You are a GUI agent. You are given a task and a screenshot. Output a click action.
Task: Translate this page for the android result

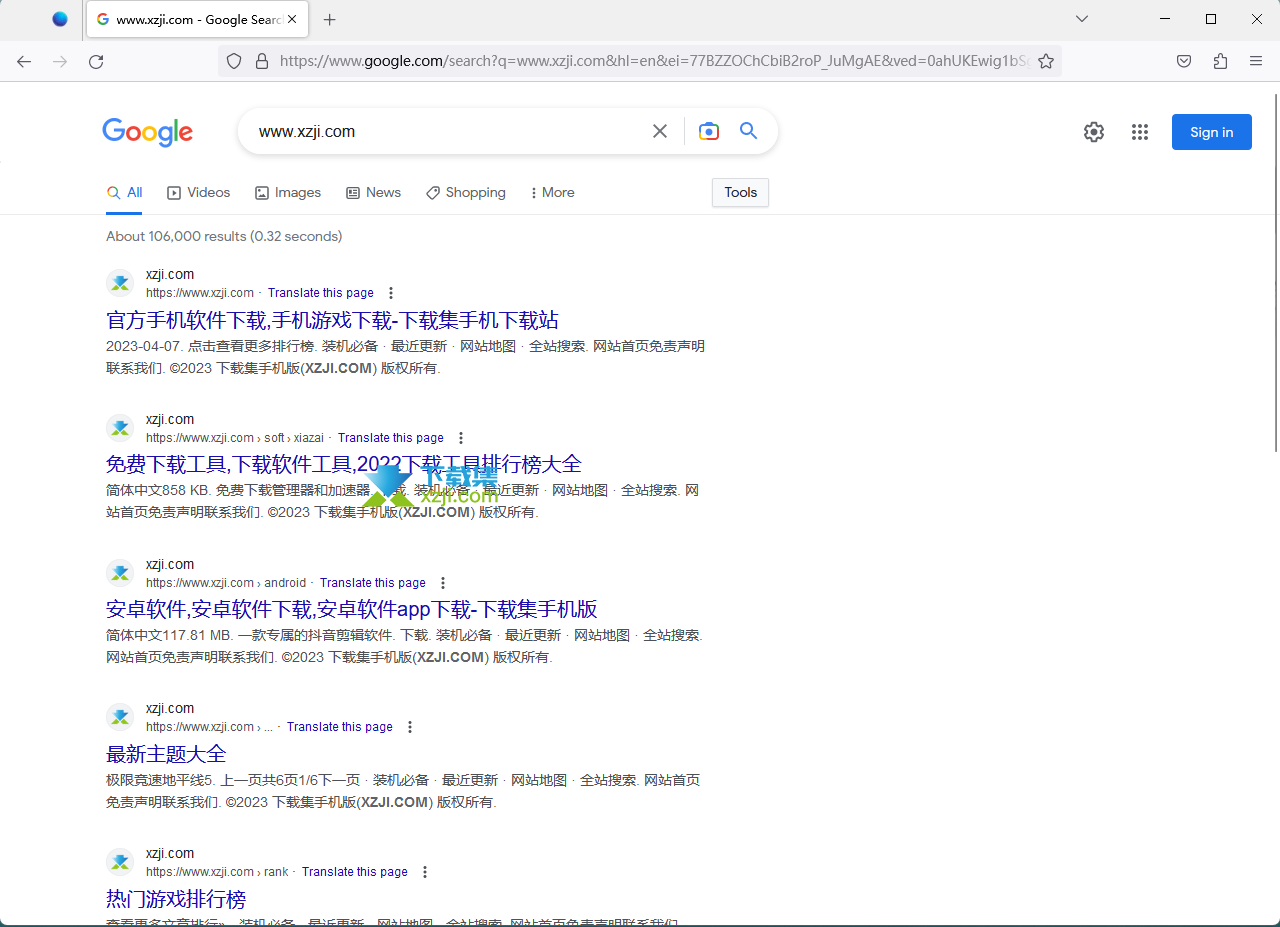[x=373, y=583]
